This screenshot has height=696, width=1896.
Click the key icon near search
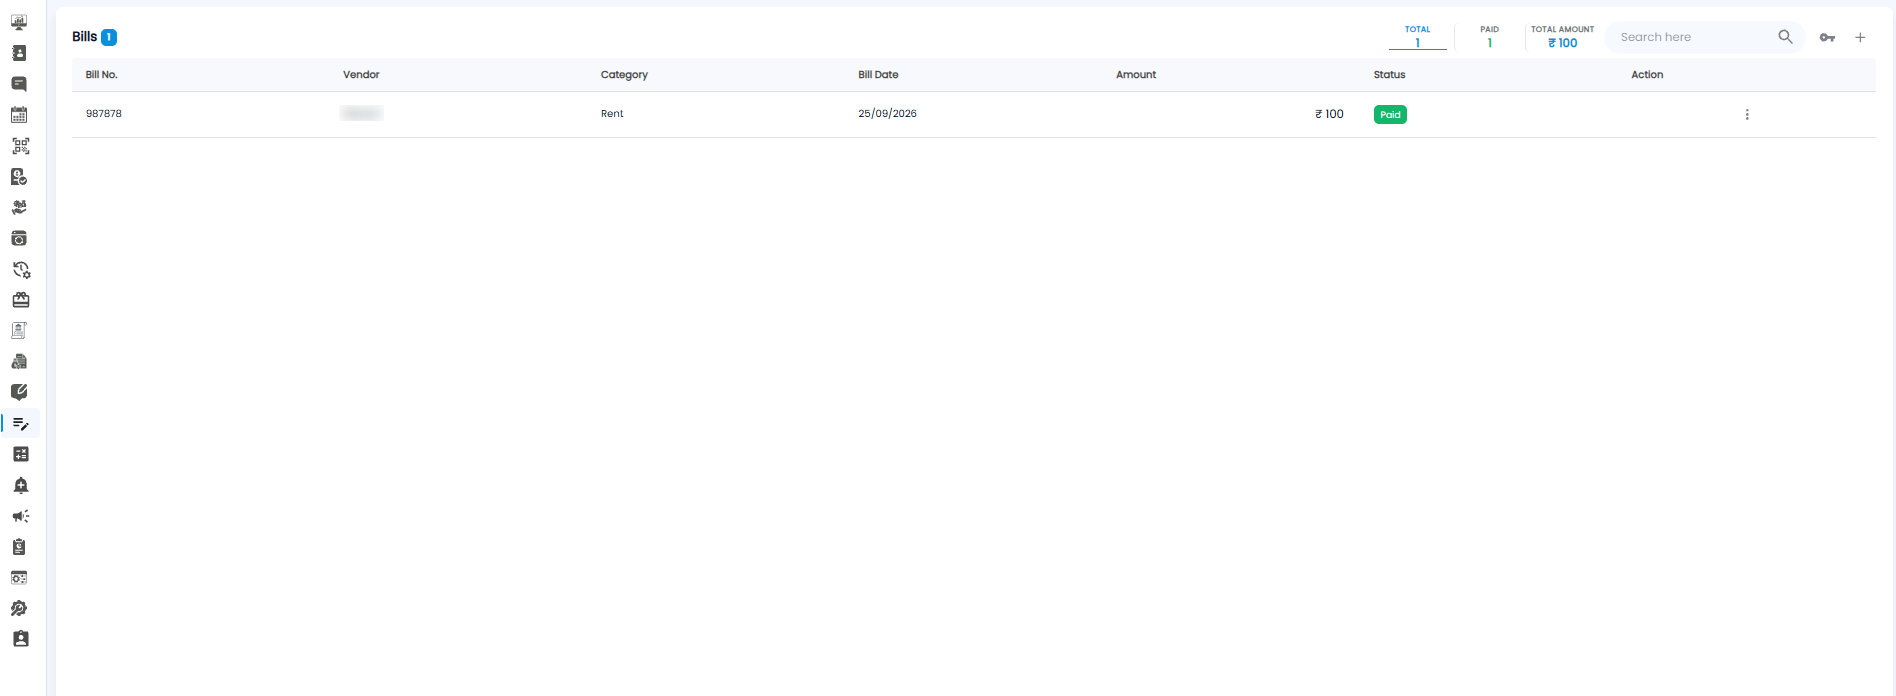1827,38
